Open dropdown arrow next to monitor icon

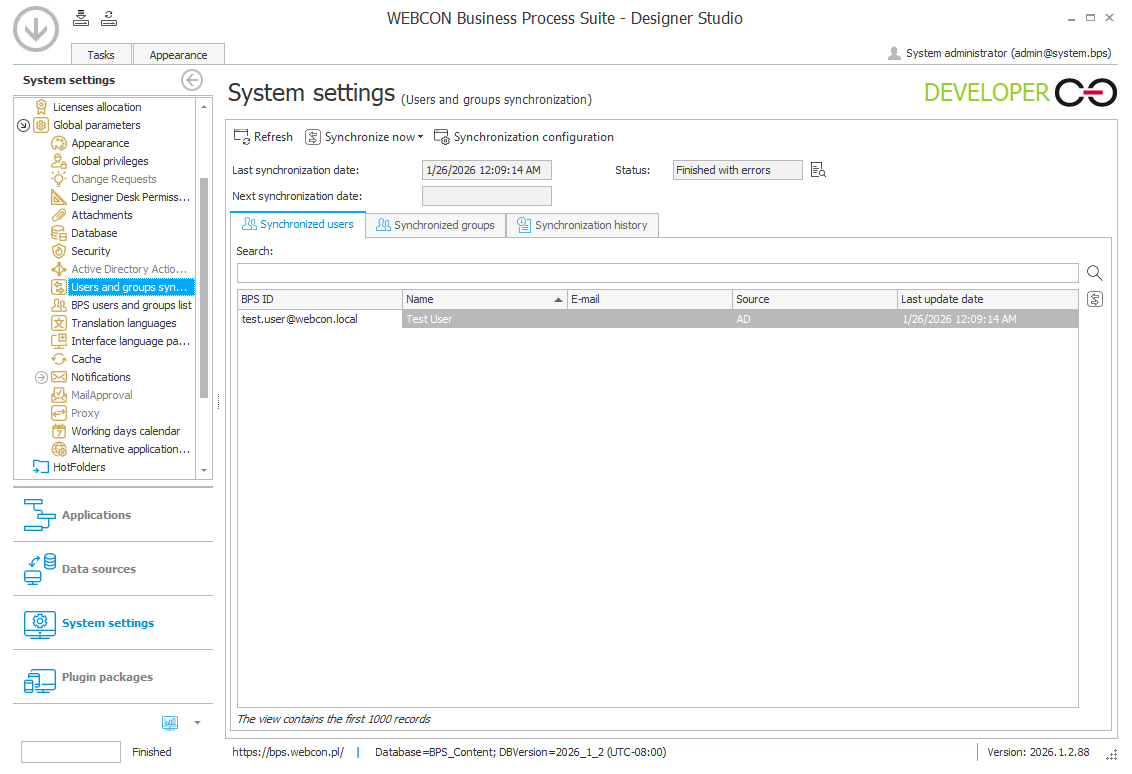[197, 722]
